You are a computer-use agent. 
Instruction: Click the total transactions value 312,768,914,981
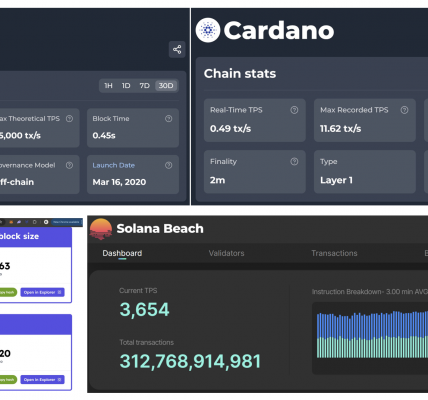(x=190, y=361)
